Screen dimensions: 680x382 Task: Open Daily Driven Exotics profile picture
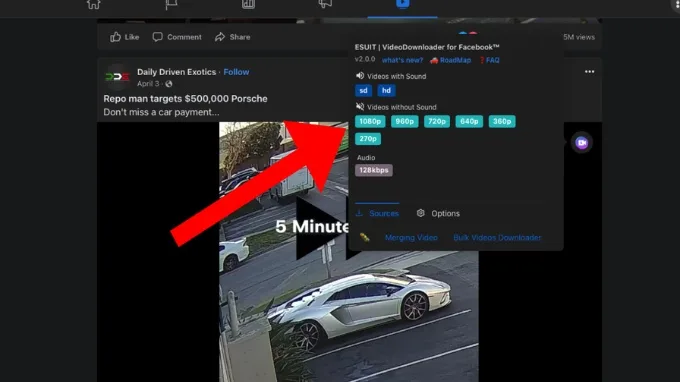(117, 77)
